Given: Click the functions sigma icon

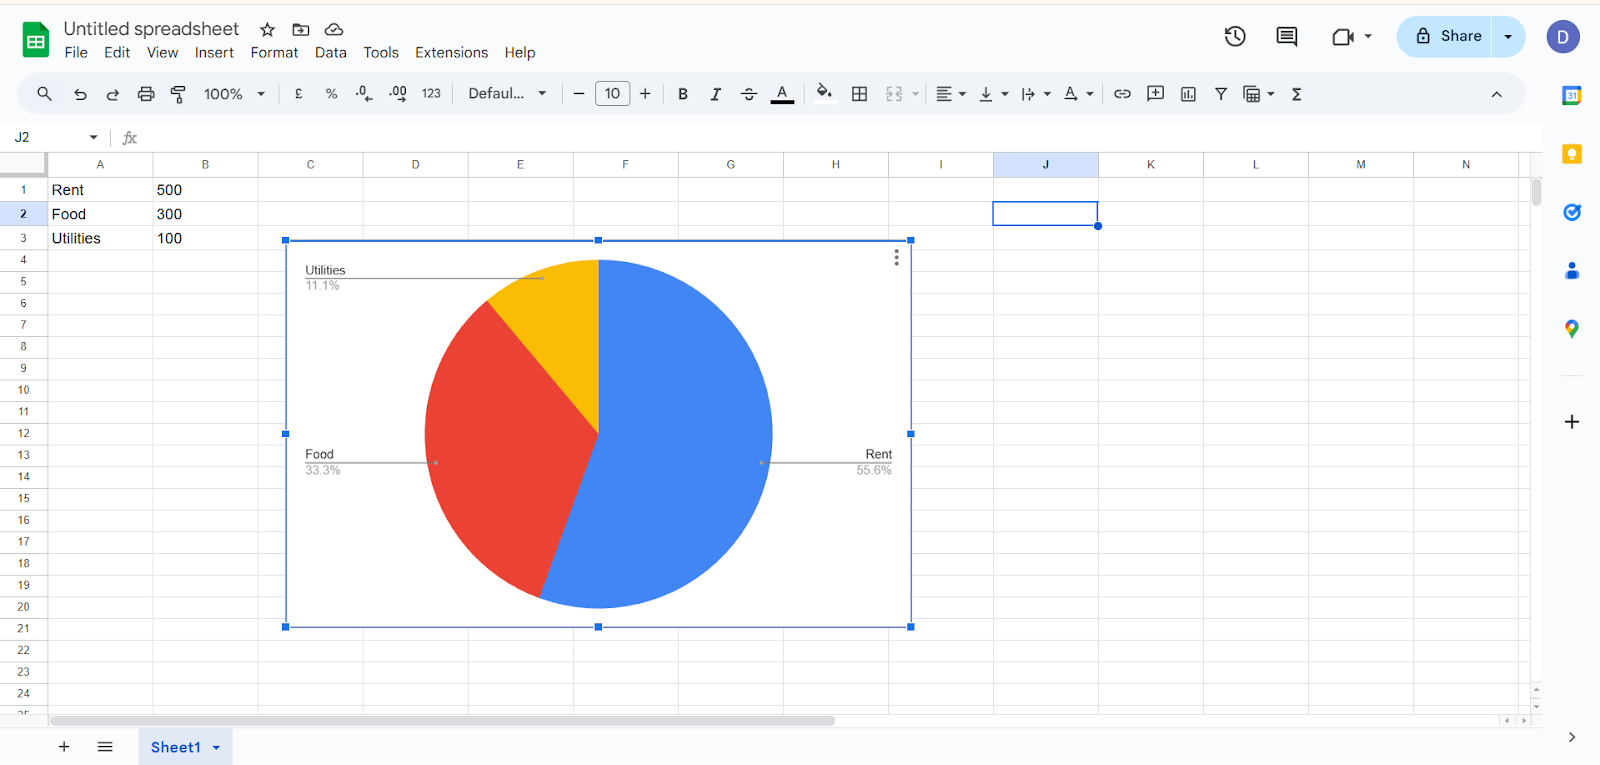Looking at the screenshot, I should [x=1297, y=94].
